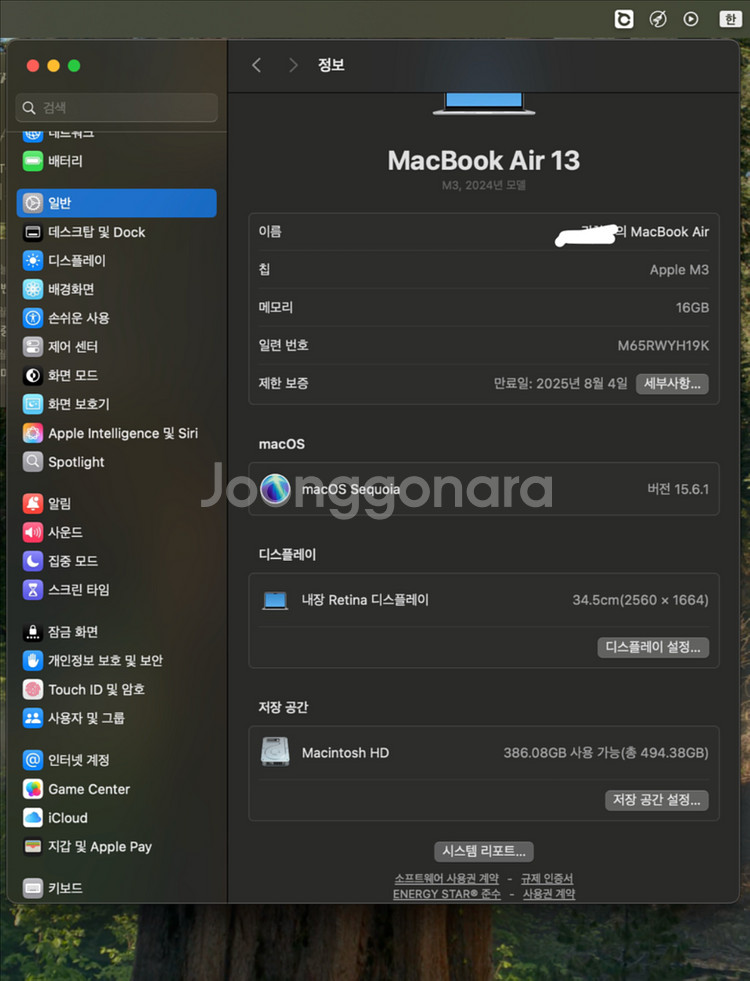Open the 사용권 계약 link

point(549,894)
